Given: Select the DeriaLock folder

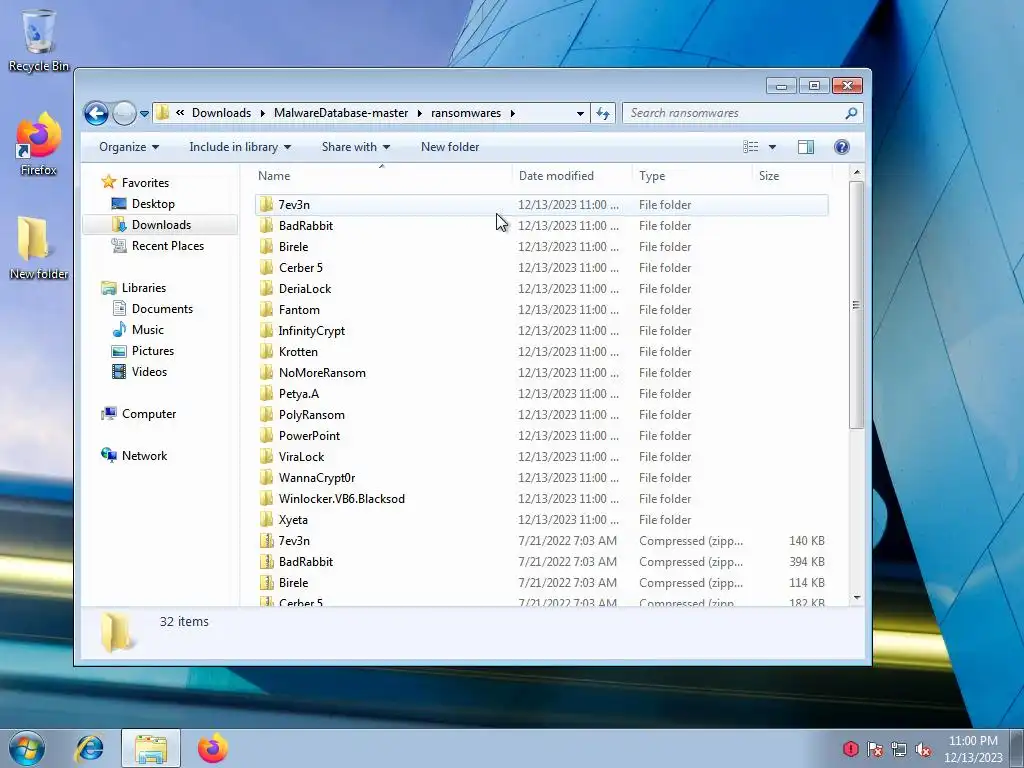Looking at the screenshot, I should [541, 289].
